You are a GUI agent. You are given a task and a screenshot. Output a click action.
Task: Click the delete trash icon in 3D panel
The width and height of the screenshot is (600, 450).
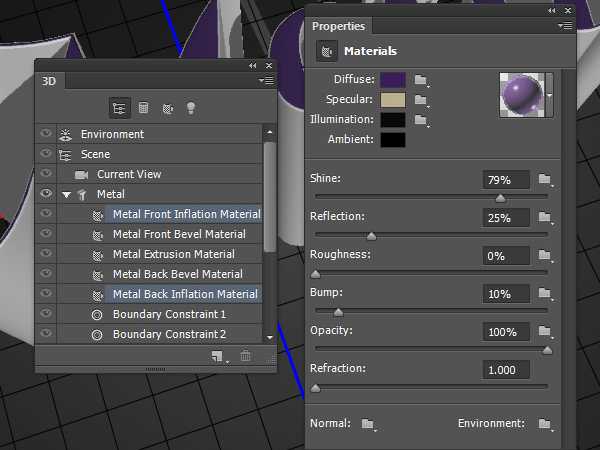pyautogui.click(x=246, y=357)
